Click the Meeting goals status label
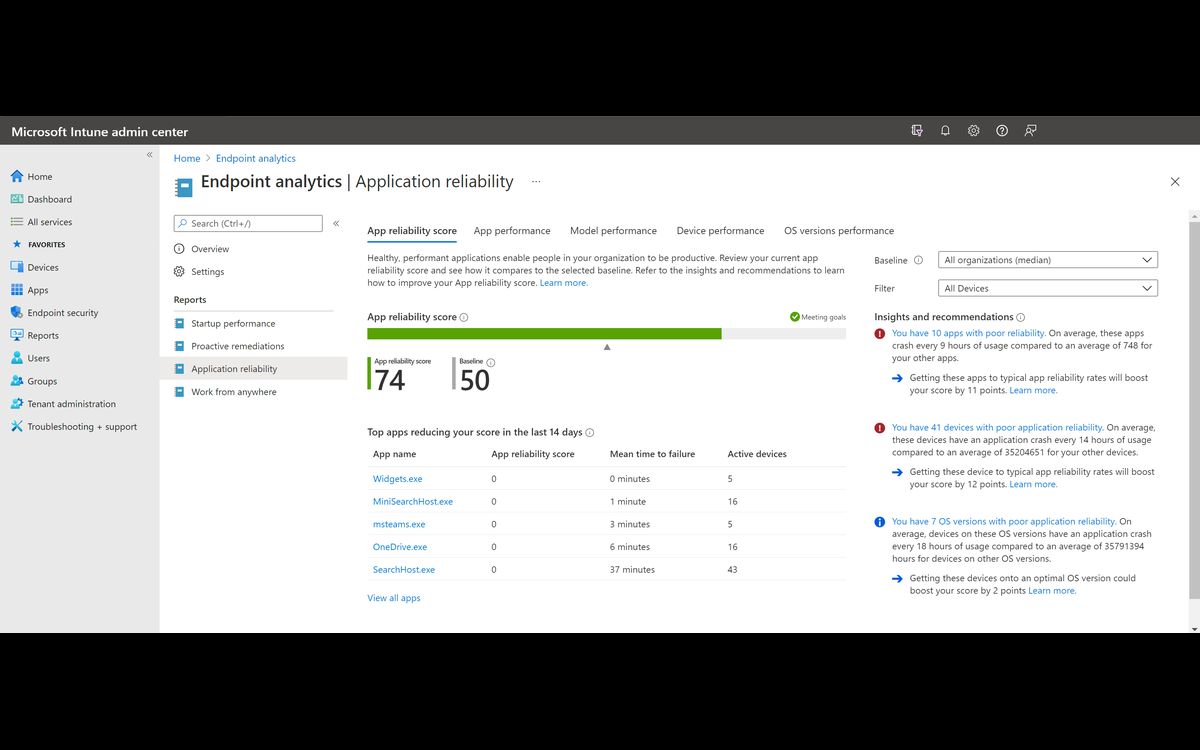The height and width of the screenshot is (750, 1200). [818, 317]
